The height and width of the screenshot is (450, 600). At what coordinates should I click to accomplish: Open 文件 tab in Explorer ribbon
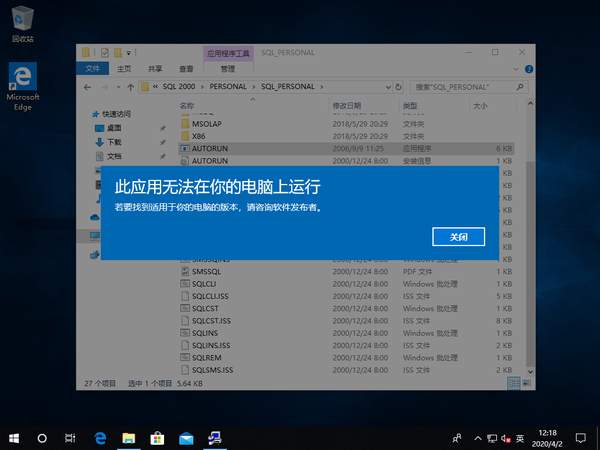tap(93, 68)
